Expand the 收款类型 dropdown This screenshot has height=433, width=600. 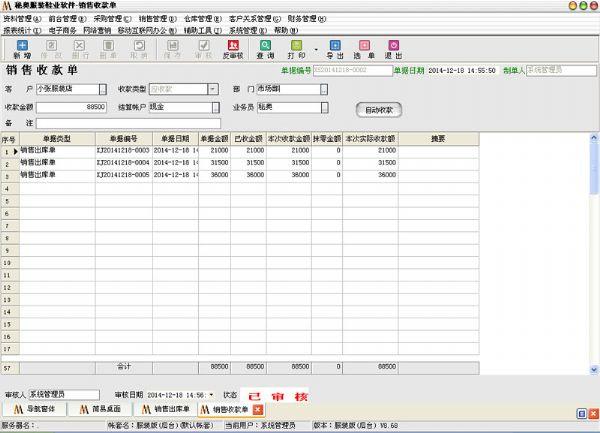tap(213, 89)
